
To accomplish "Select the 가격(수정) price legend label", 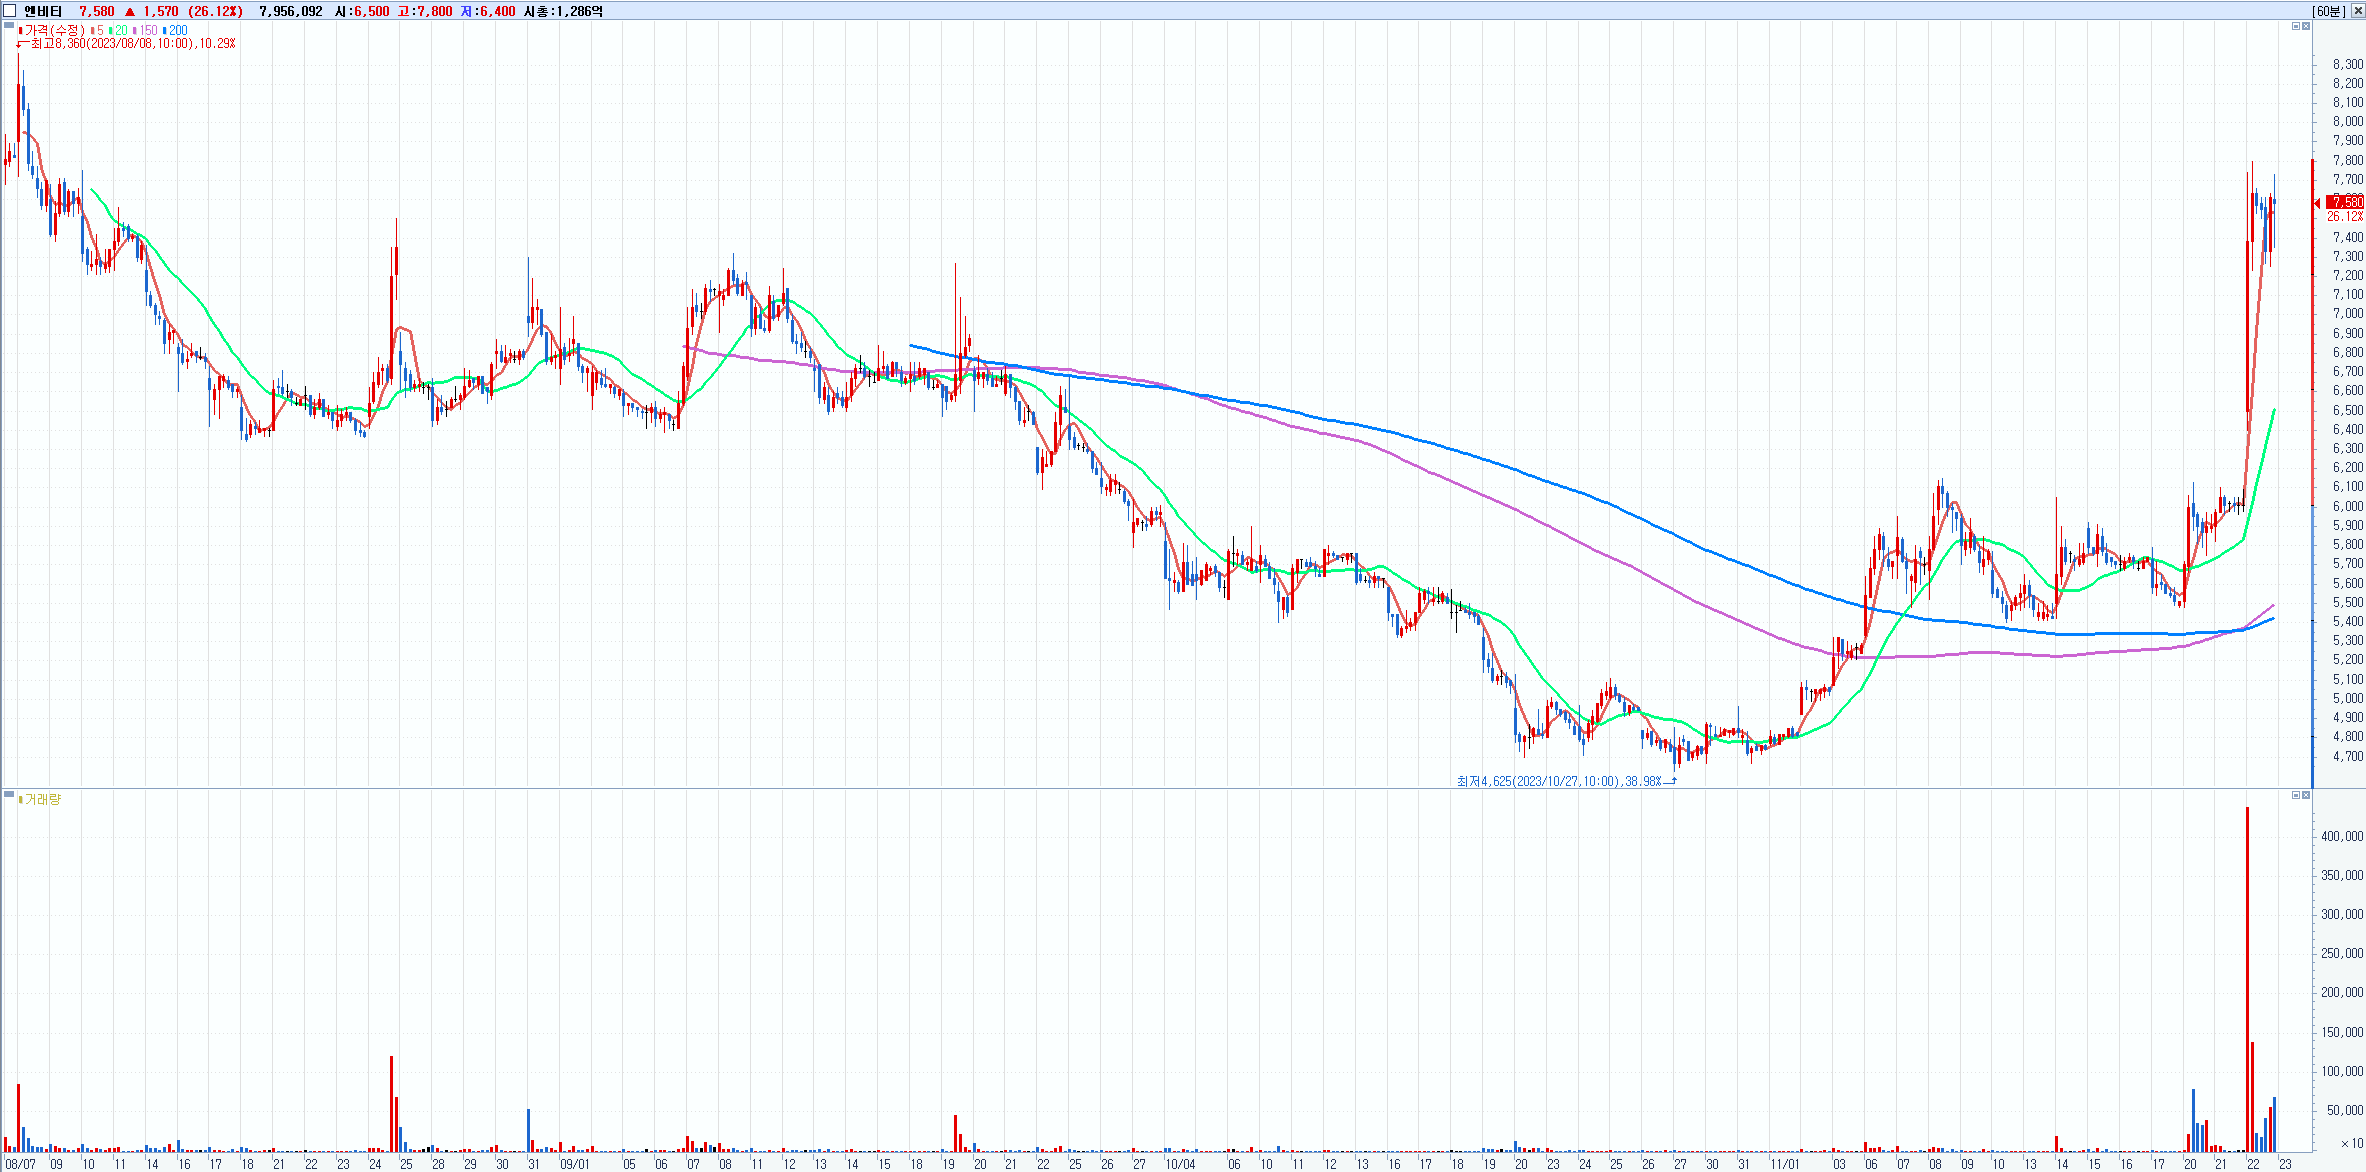I will 54,30.
